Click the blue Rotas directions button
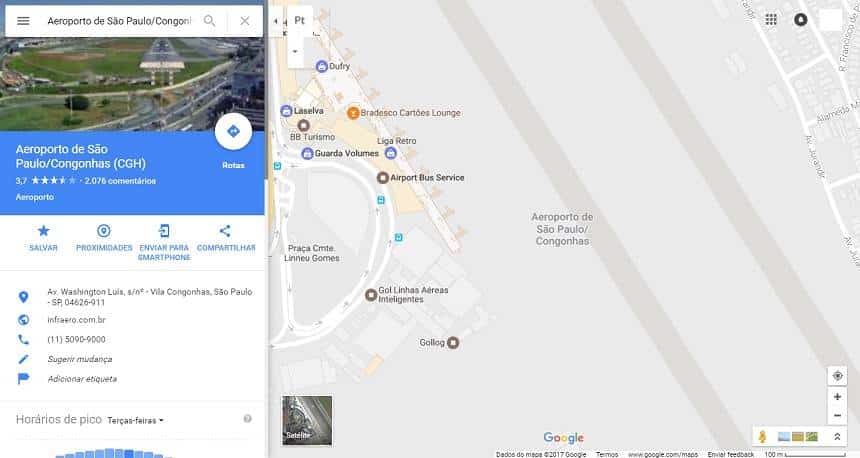 pos(233,132)
